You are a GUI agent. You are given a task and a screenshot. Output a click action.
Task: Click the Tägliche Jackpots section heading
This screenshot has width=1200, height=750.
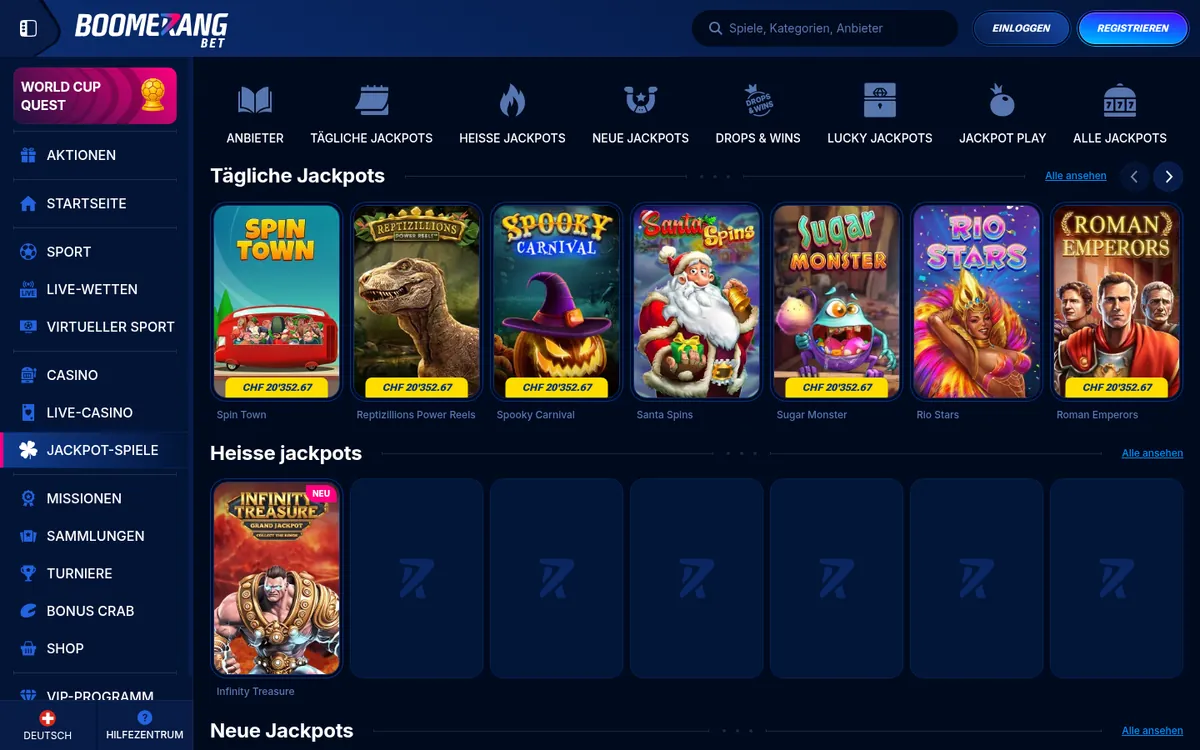pos(297,176)
